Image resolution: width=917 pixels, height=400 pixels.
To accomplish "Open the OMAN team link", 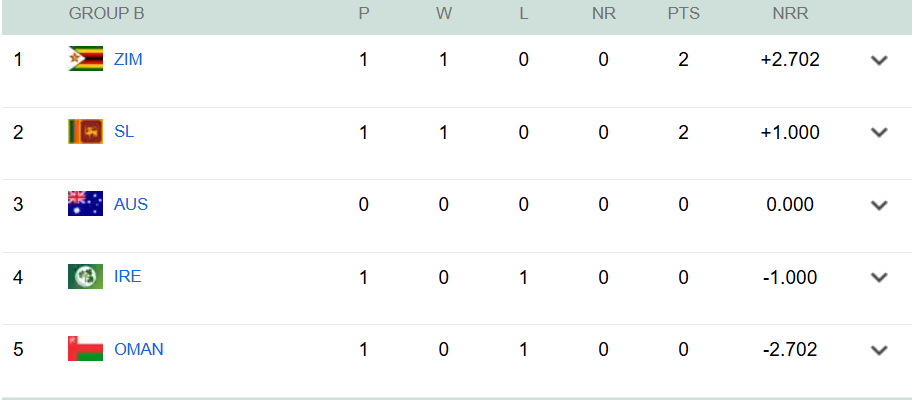I will (139, 349).
